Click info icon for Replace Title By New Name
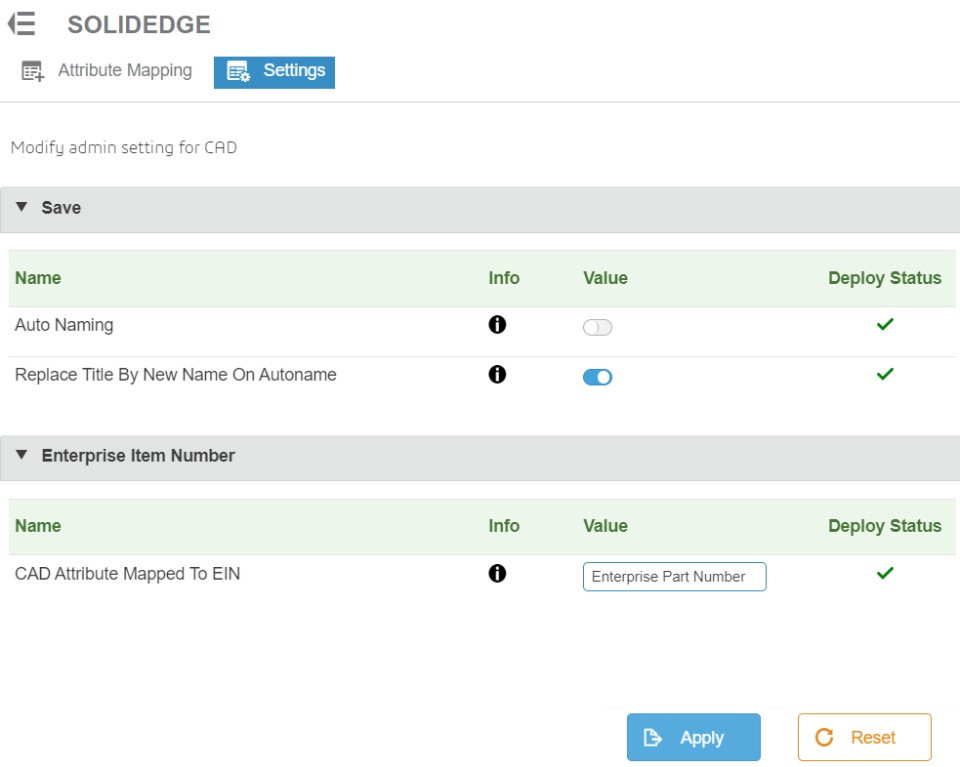 coord(497,375)
